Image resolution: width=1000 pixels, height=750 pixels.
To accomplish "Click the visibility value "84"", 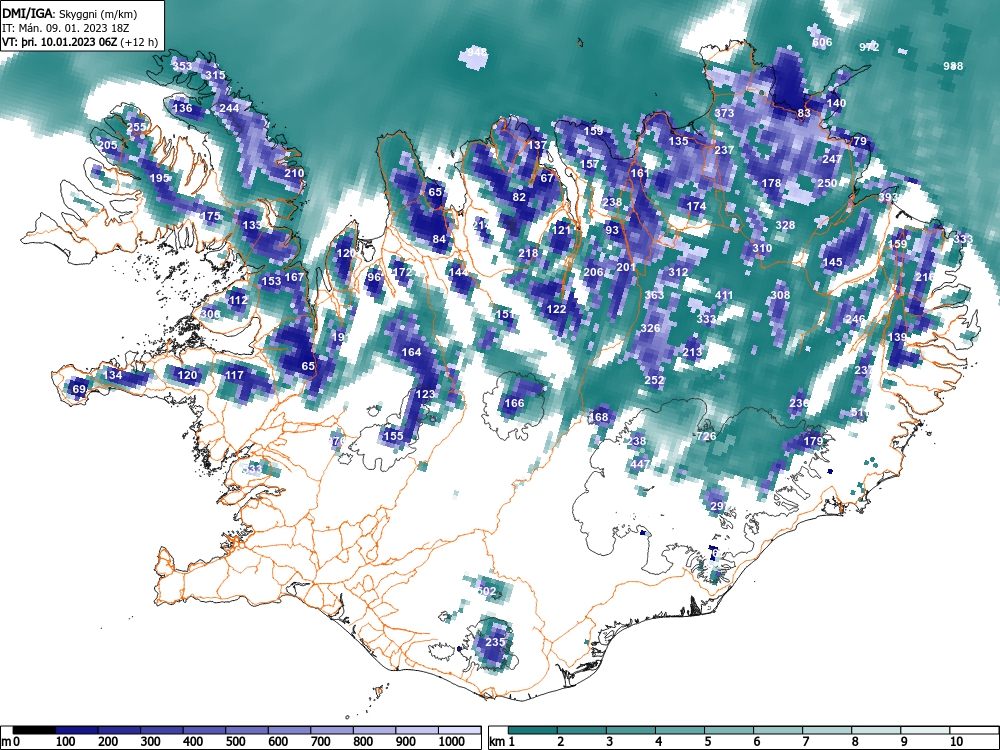I will point(439,239).
